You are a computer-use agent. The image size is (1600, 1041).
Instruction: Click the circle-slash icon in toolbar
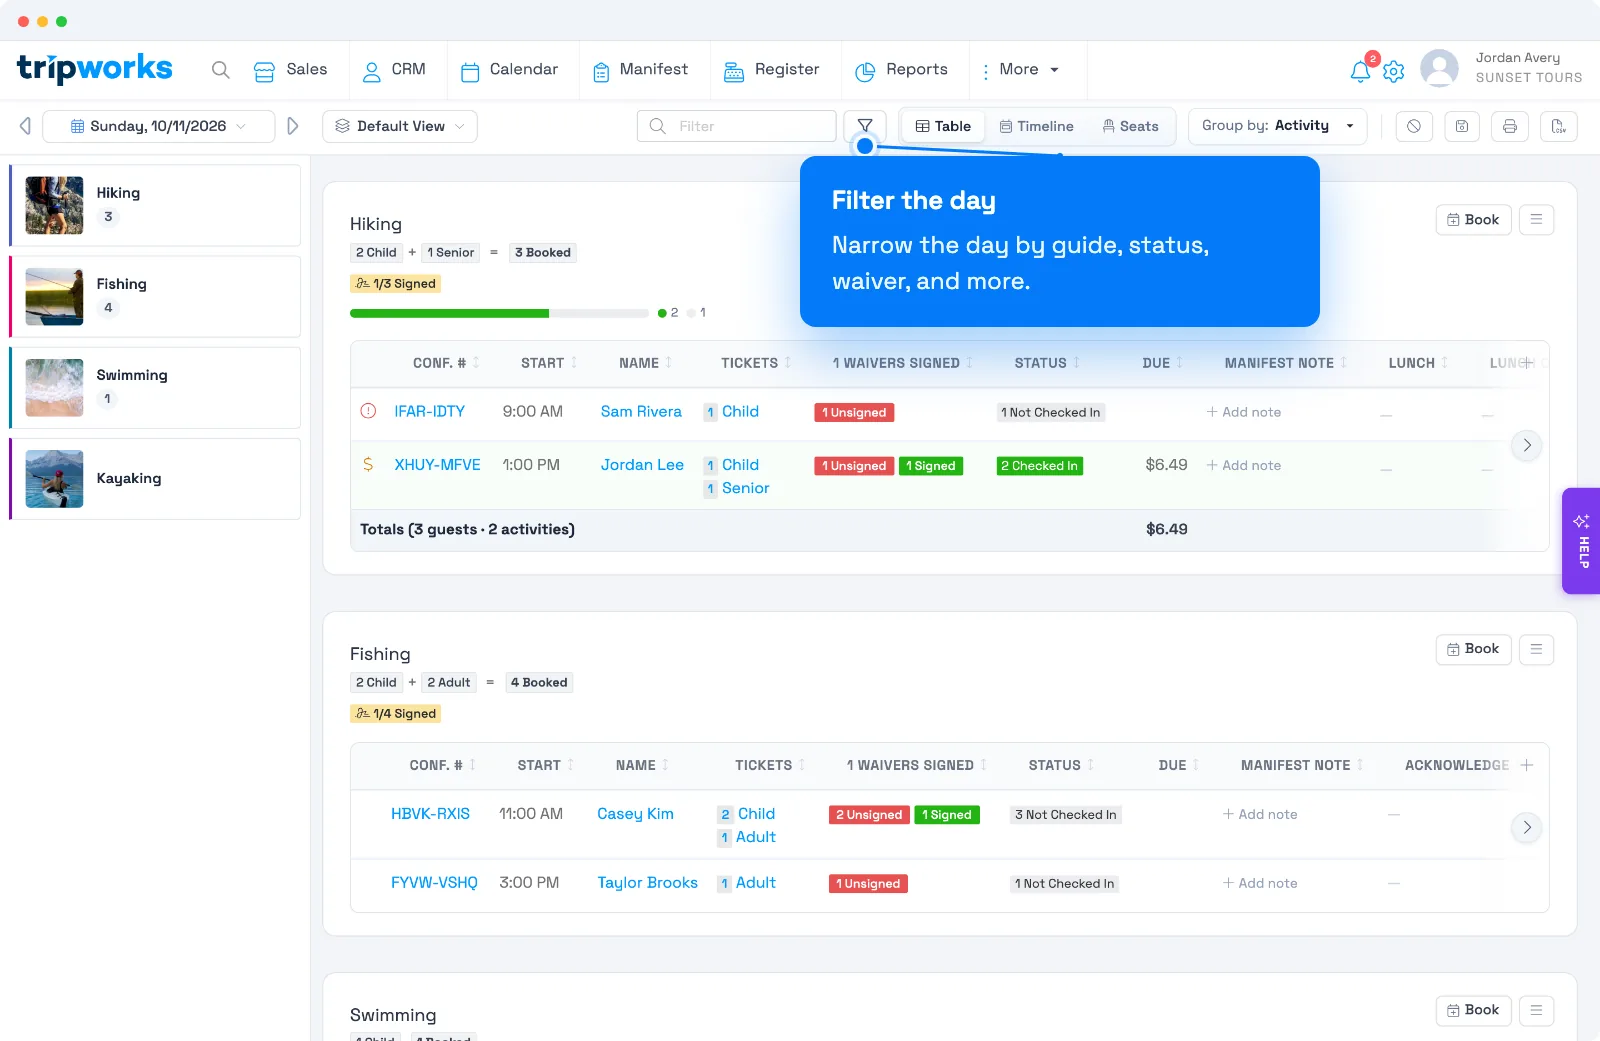tap(1414, 126)
